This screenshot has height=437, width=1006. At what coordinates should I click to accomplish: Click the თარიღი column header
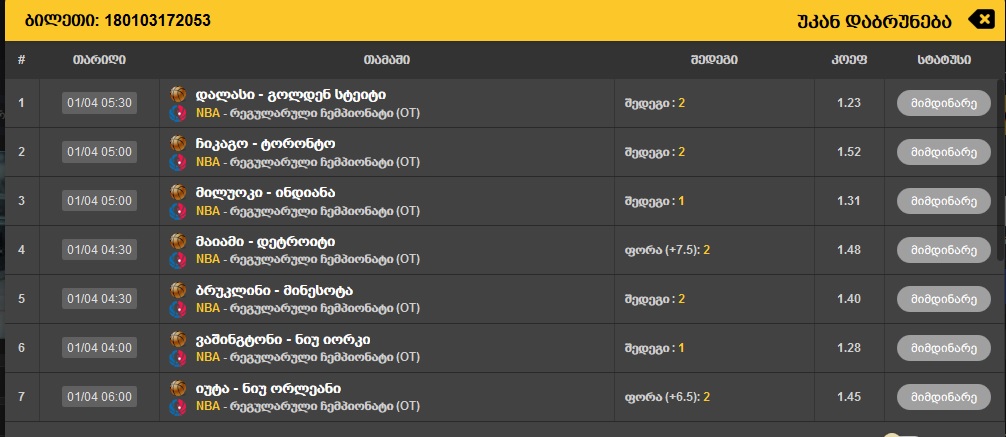(x=99, y=60)
